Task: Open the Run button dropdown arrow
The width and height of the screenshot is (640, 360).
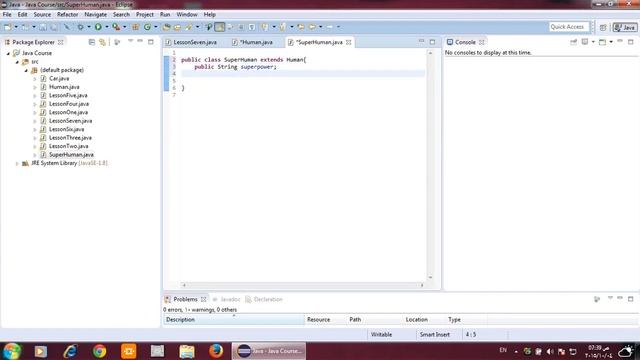Action: tap(107, 27)
